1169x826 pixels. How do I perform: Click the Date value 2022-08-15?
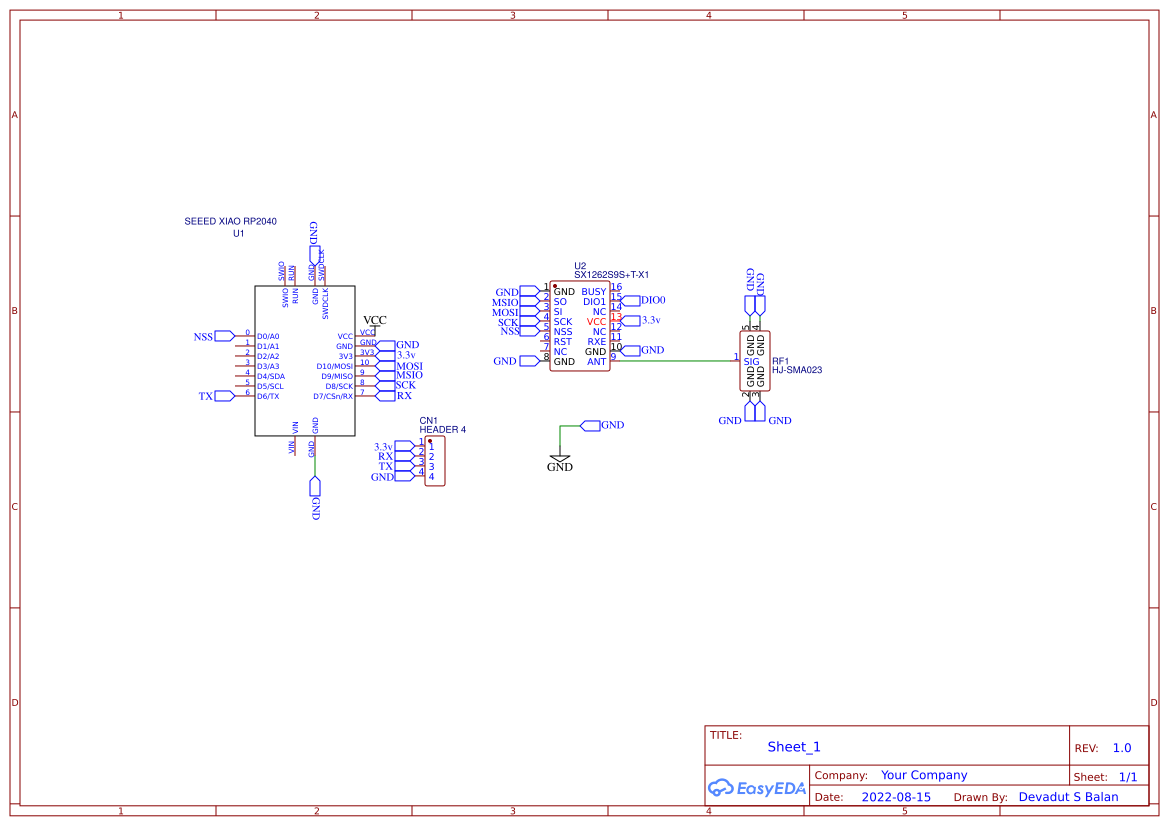[896, 797]
